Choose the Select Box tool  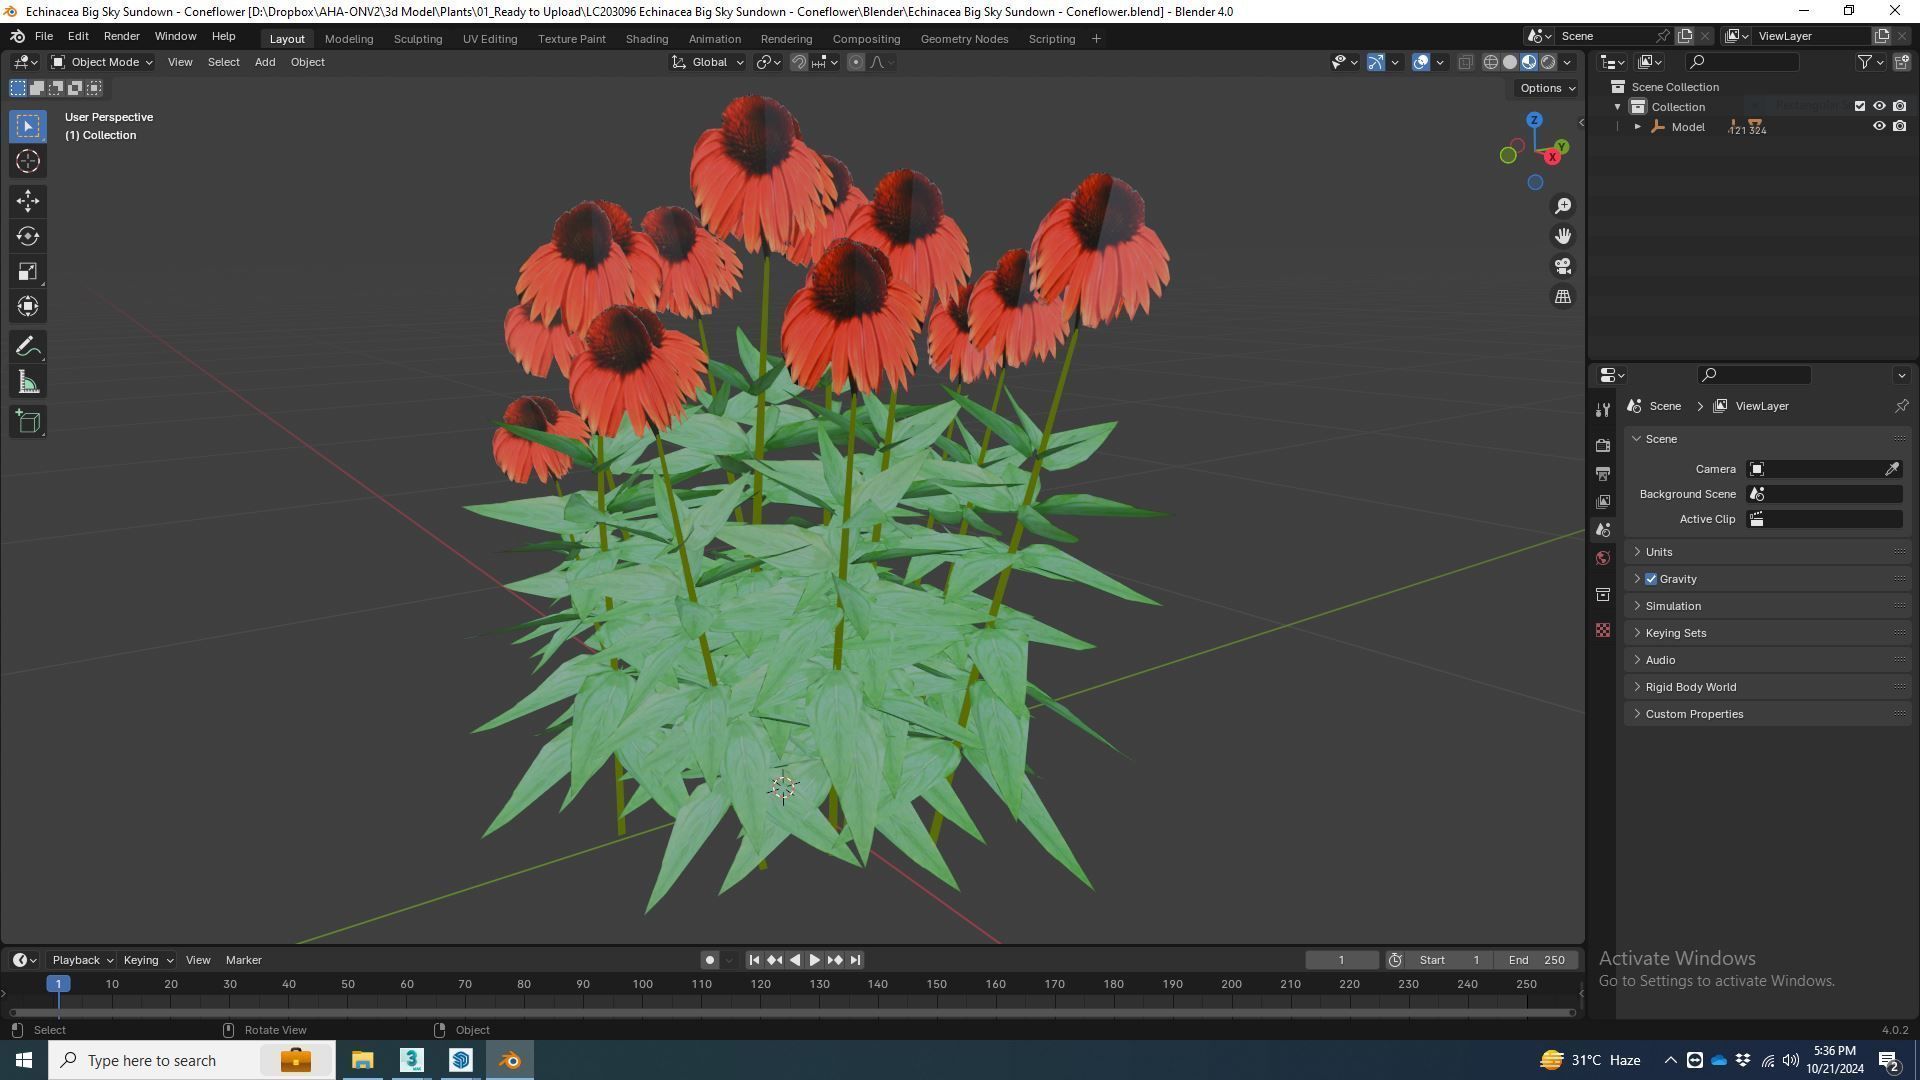pyautogui.click(x=28, y=126)
